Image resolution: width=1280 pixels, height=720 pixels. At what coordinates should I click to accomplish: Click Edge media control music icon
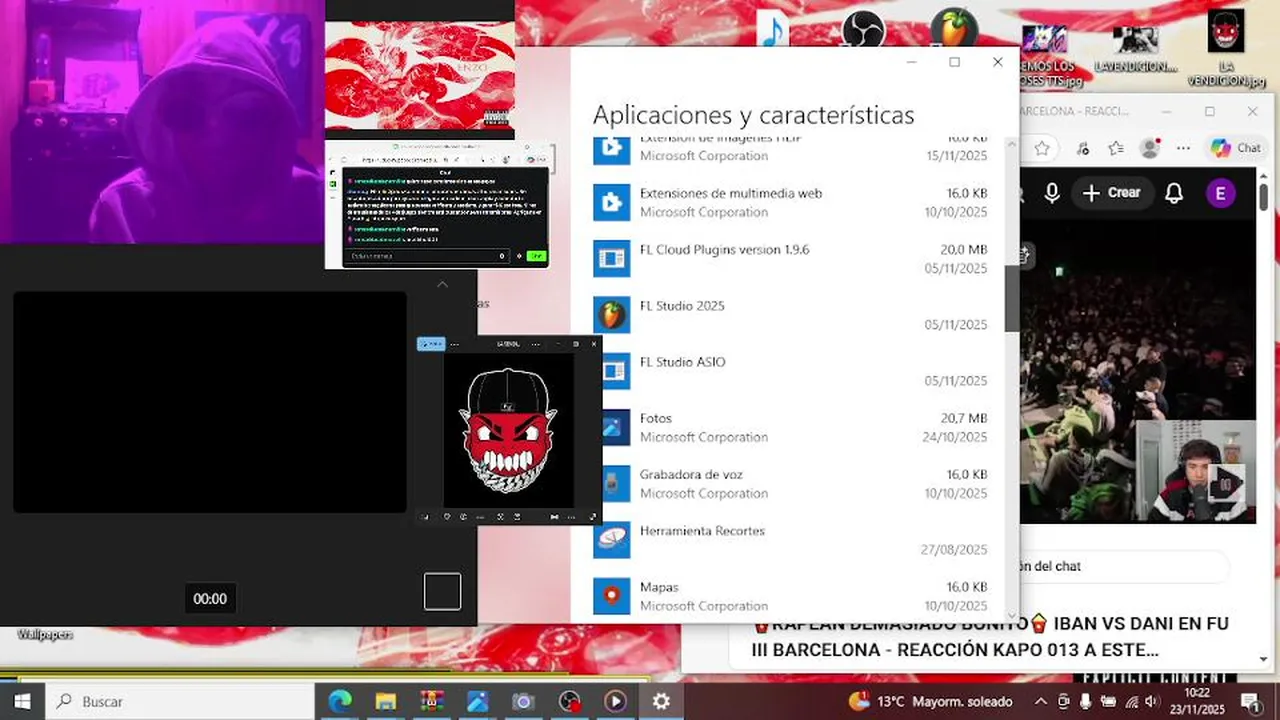1083,148
